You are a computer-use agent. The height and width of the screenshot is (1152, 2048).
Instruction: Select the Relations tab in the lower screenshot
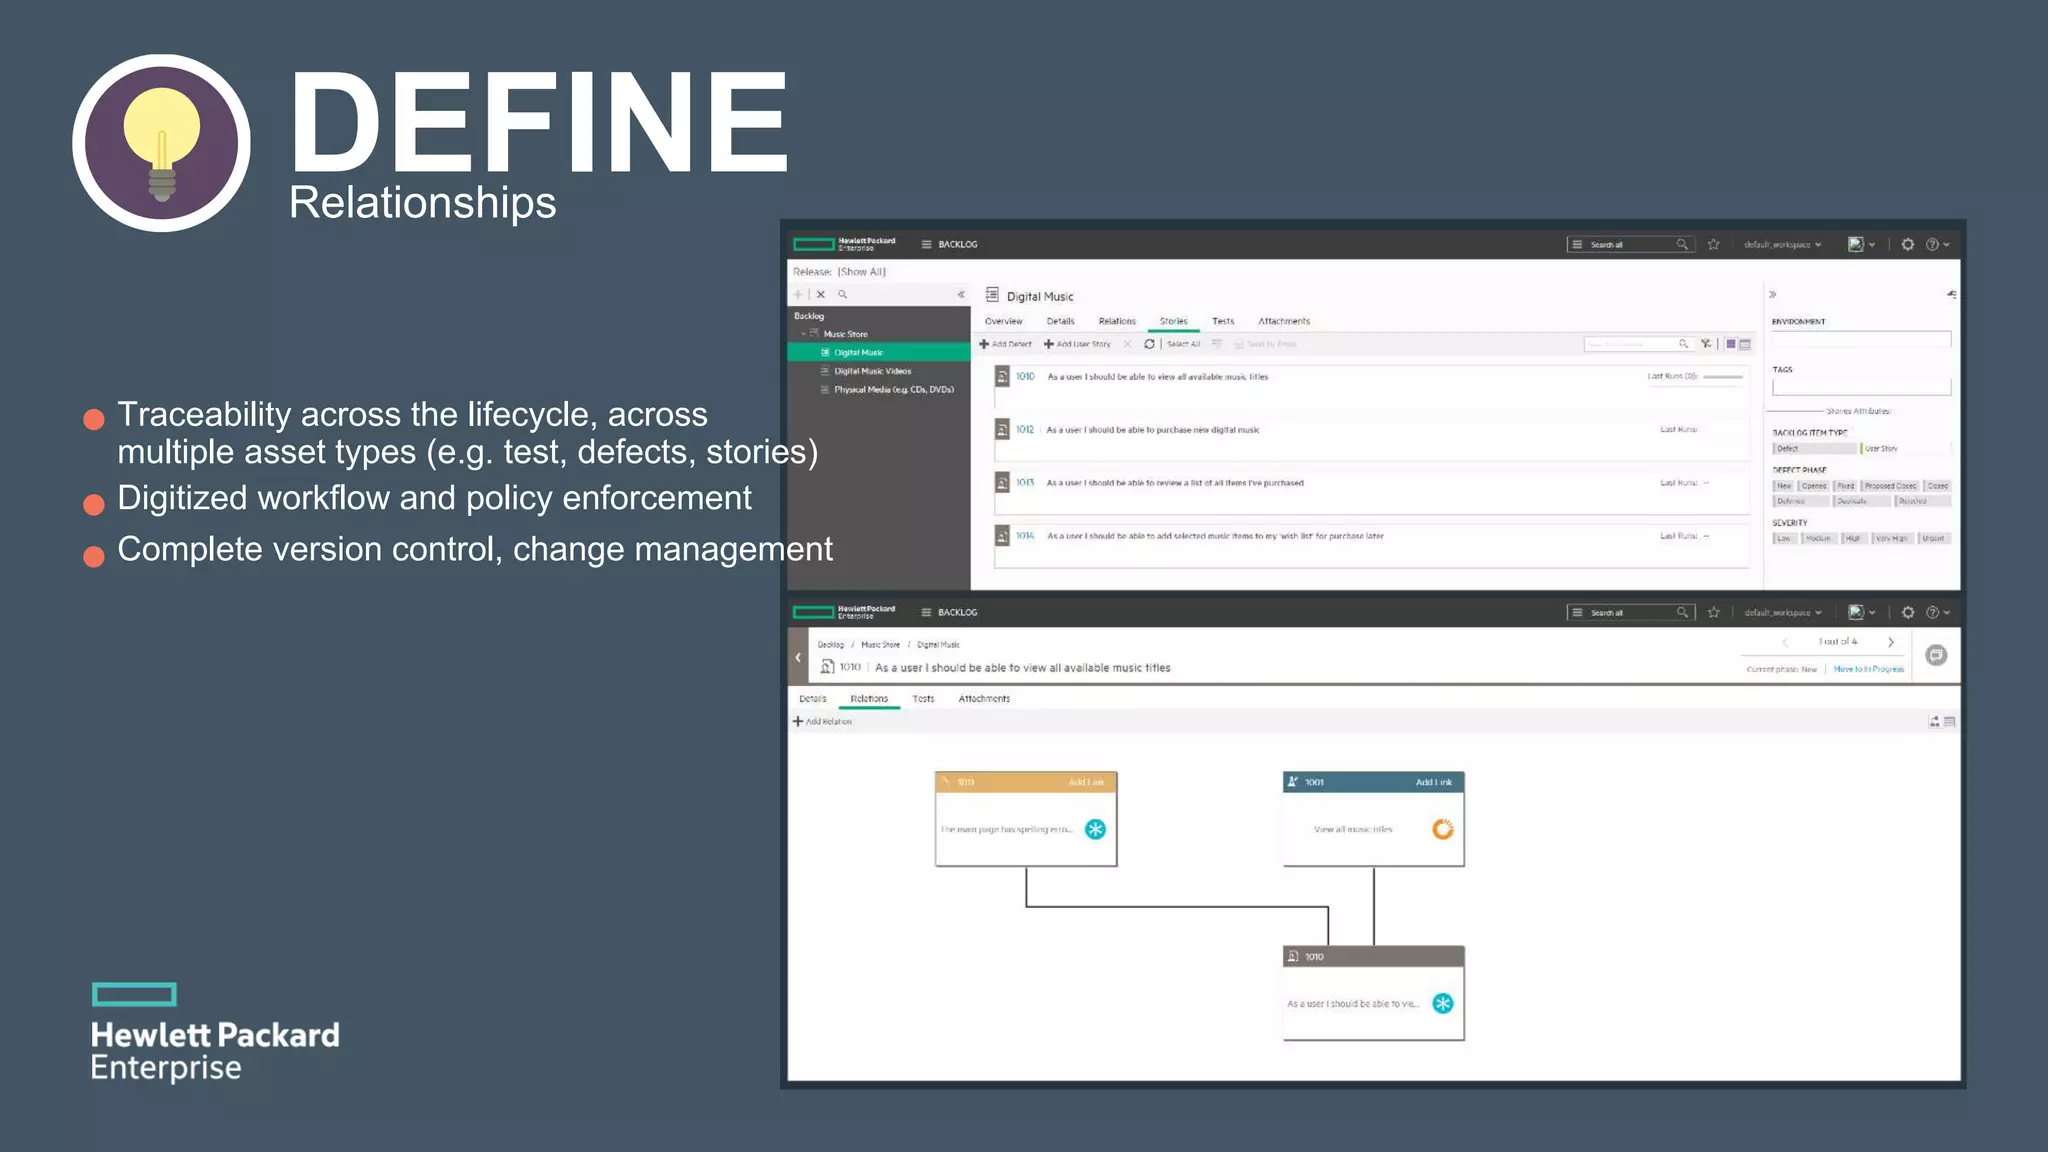(x=869, y=699)
